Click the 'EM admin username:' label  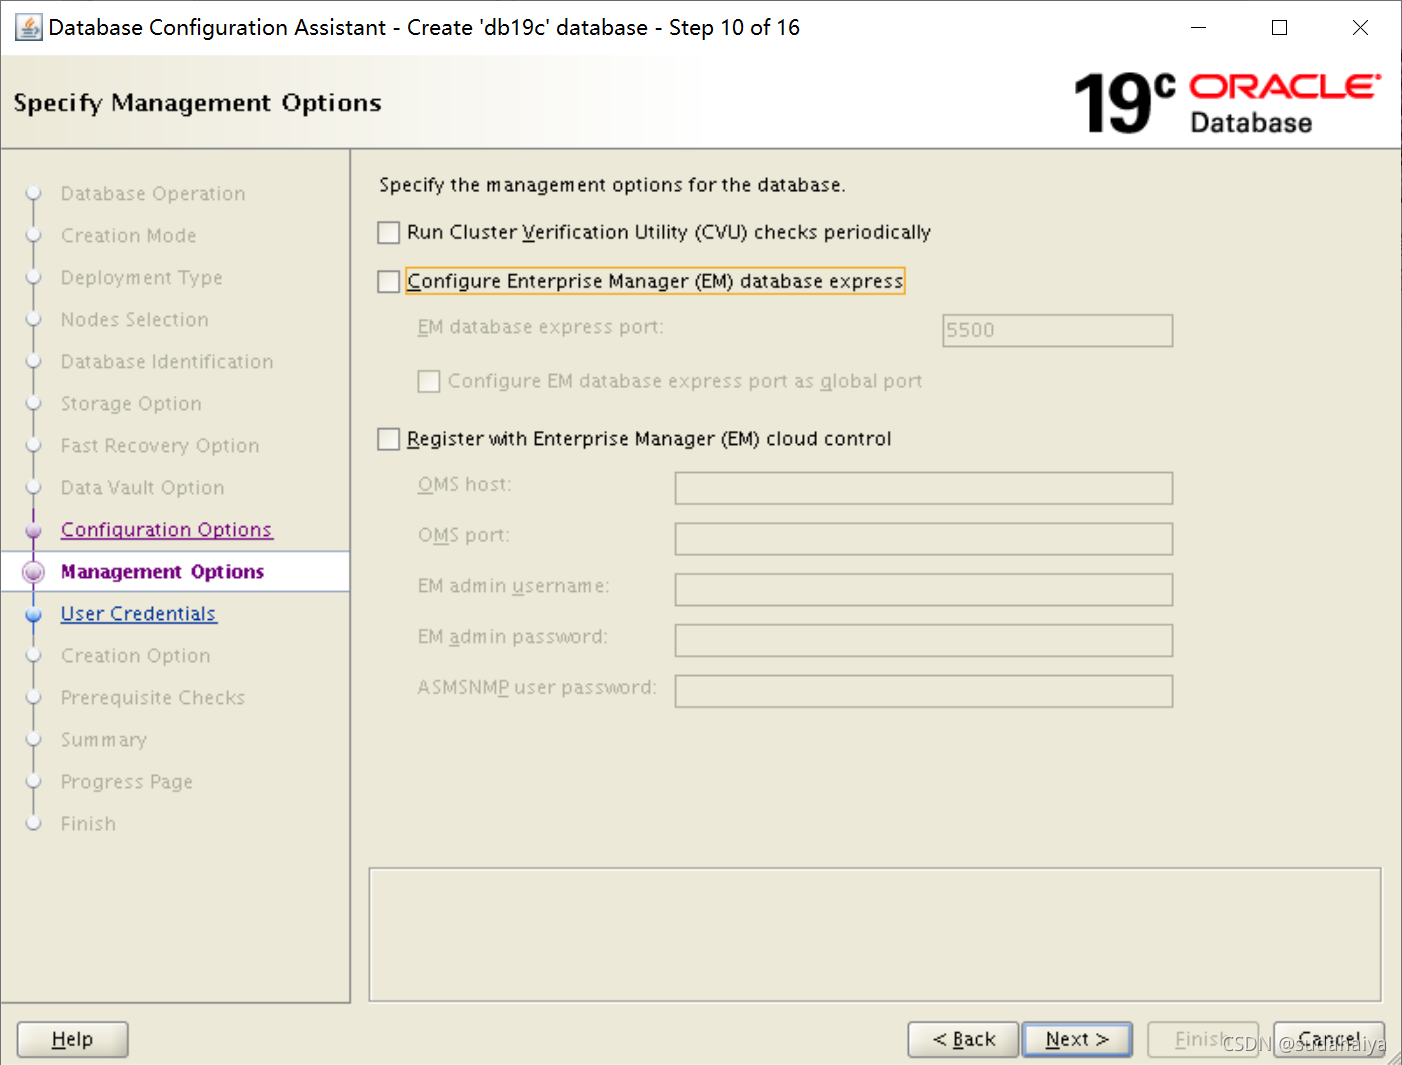pos(513,586)
